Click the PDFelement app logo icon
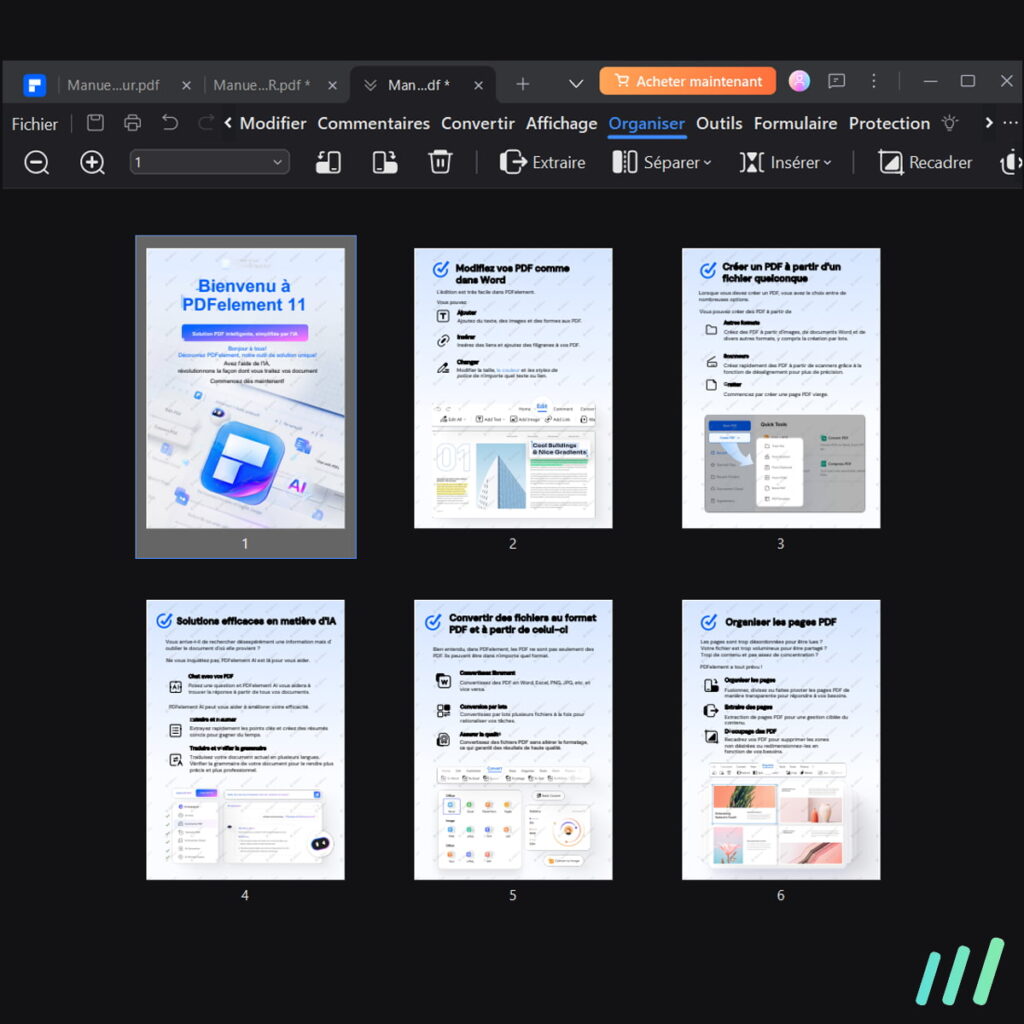The image size is (1024, 1024). pyautogui.click(x=34, y=85)
